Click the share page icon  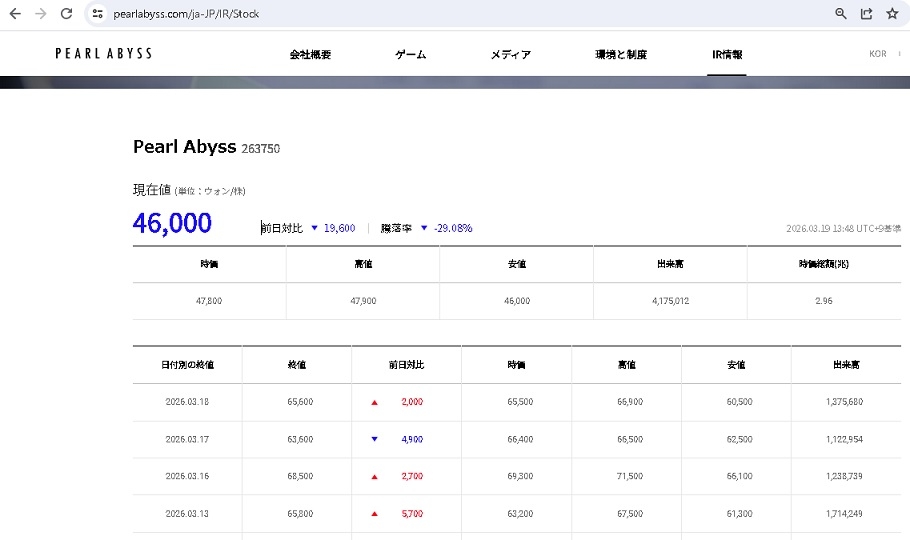(x=867, y=14)
